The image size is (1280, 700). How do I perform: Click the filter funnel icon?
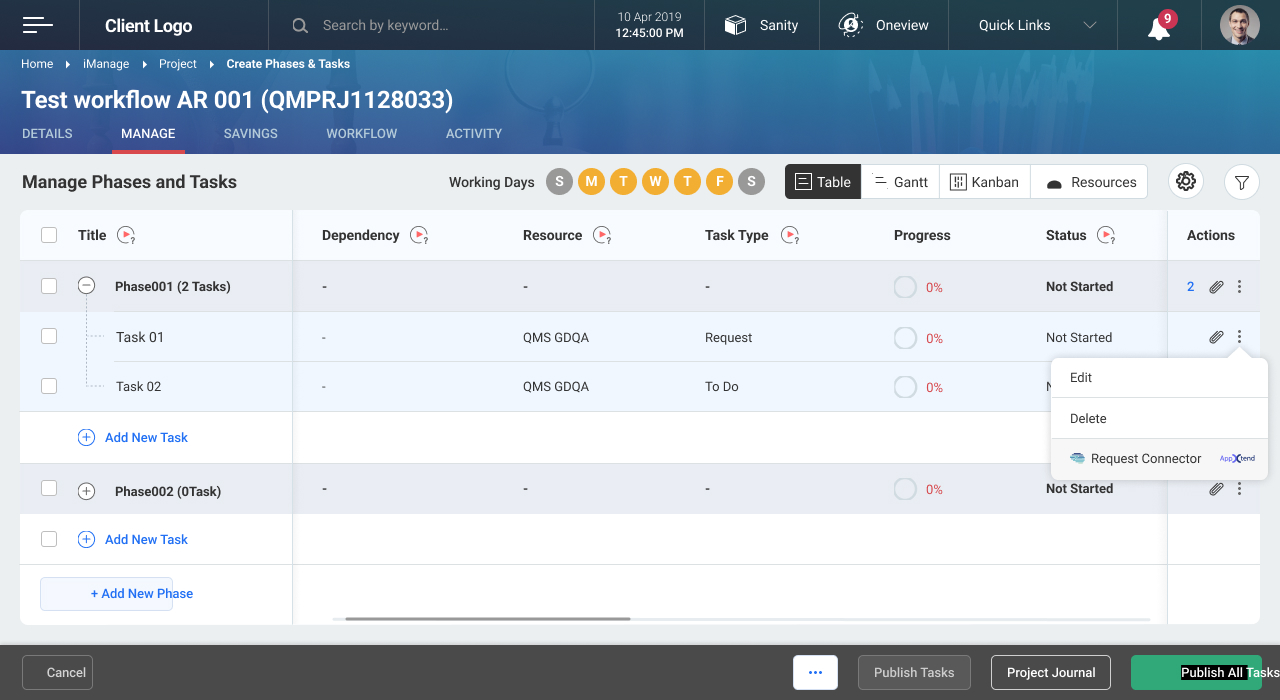[1241, 182]
